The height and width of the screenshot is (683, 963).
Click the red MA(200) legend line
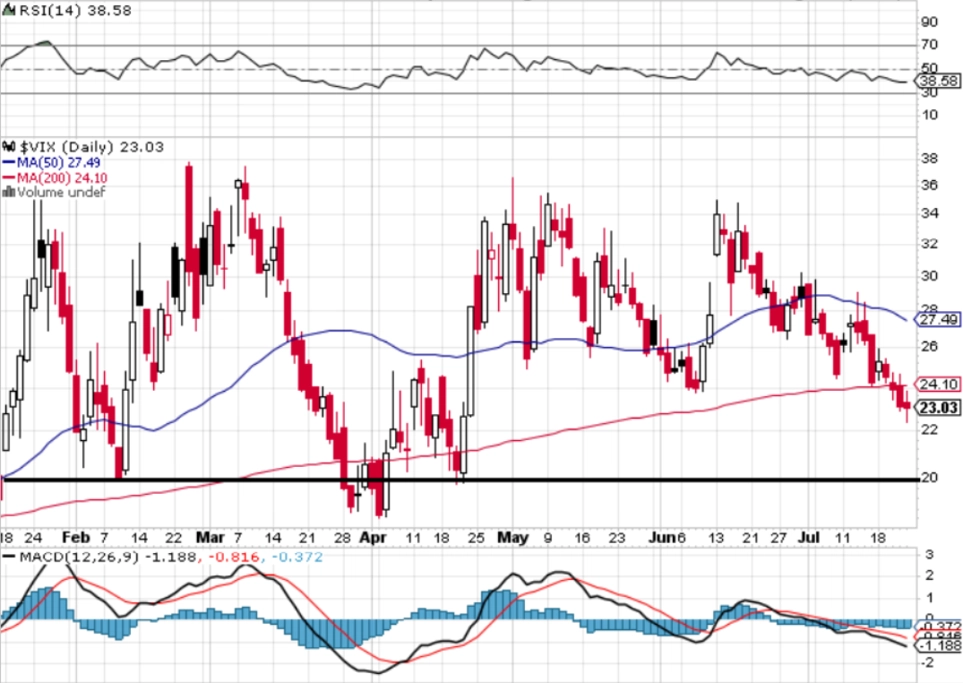tap(9, 178)
